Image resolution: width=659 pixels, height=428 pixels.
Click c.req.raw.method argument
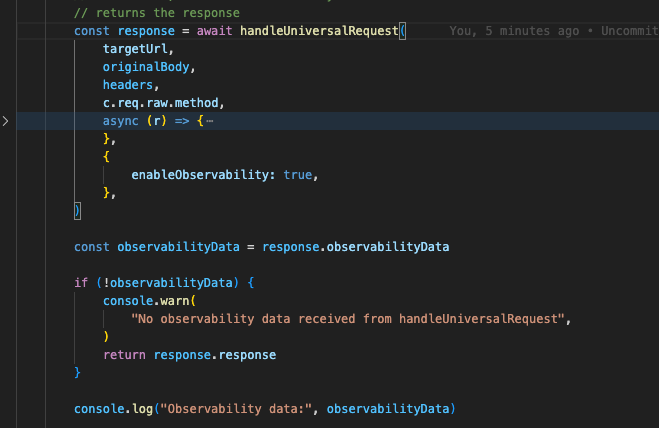point(161,103)
